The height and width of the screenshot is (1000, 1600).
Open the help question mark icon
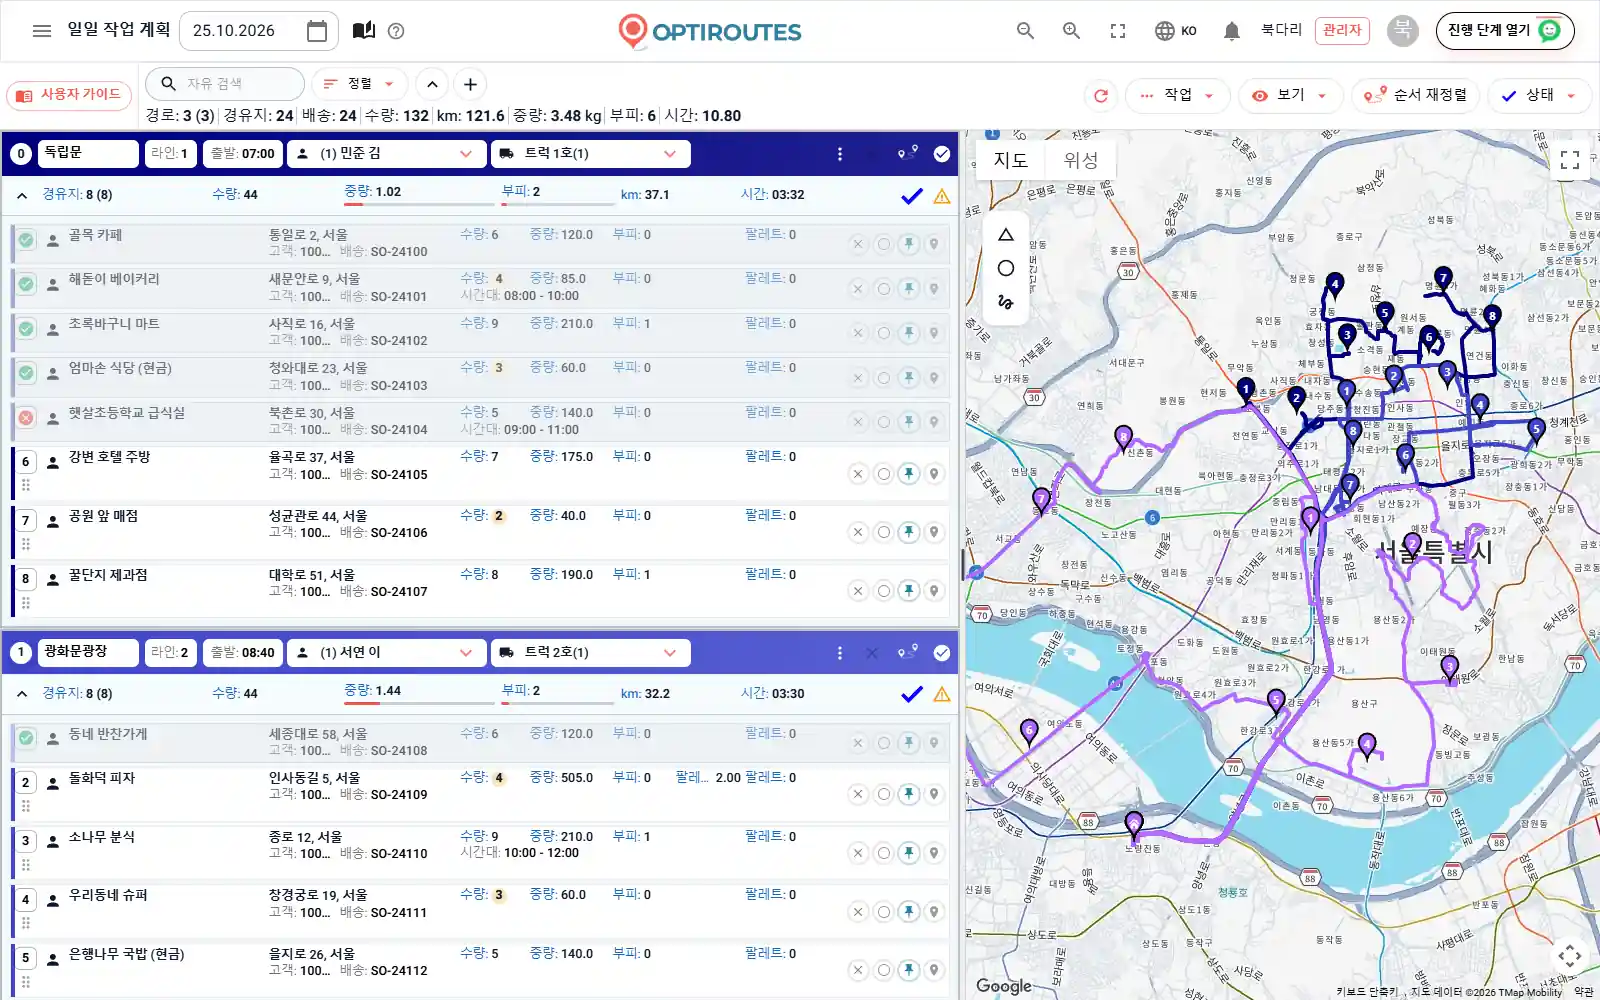point(396,31)
